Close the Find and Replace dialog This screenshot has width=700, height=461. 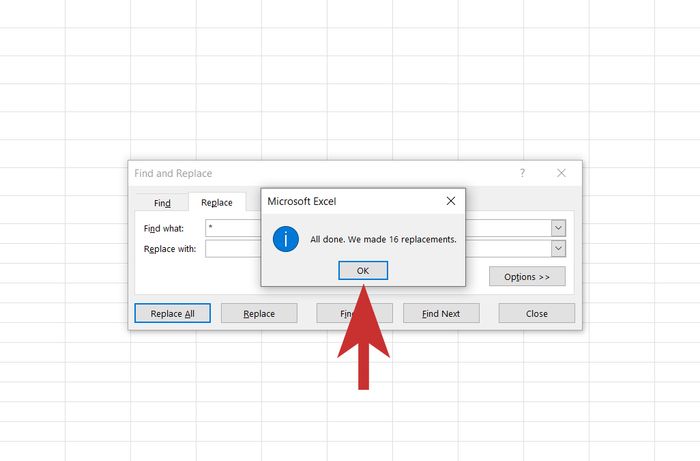tap(561, 173)
